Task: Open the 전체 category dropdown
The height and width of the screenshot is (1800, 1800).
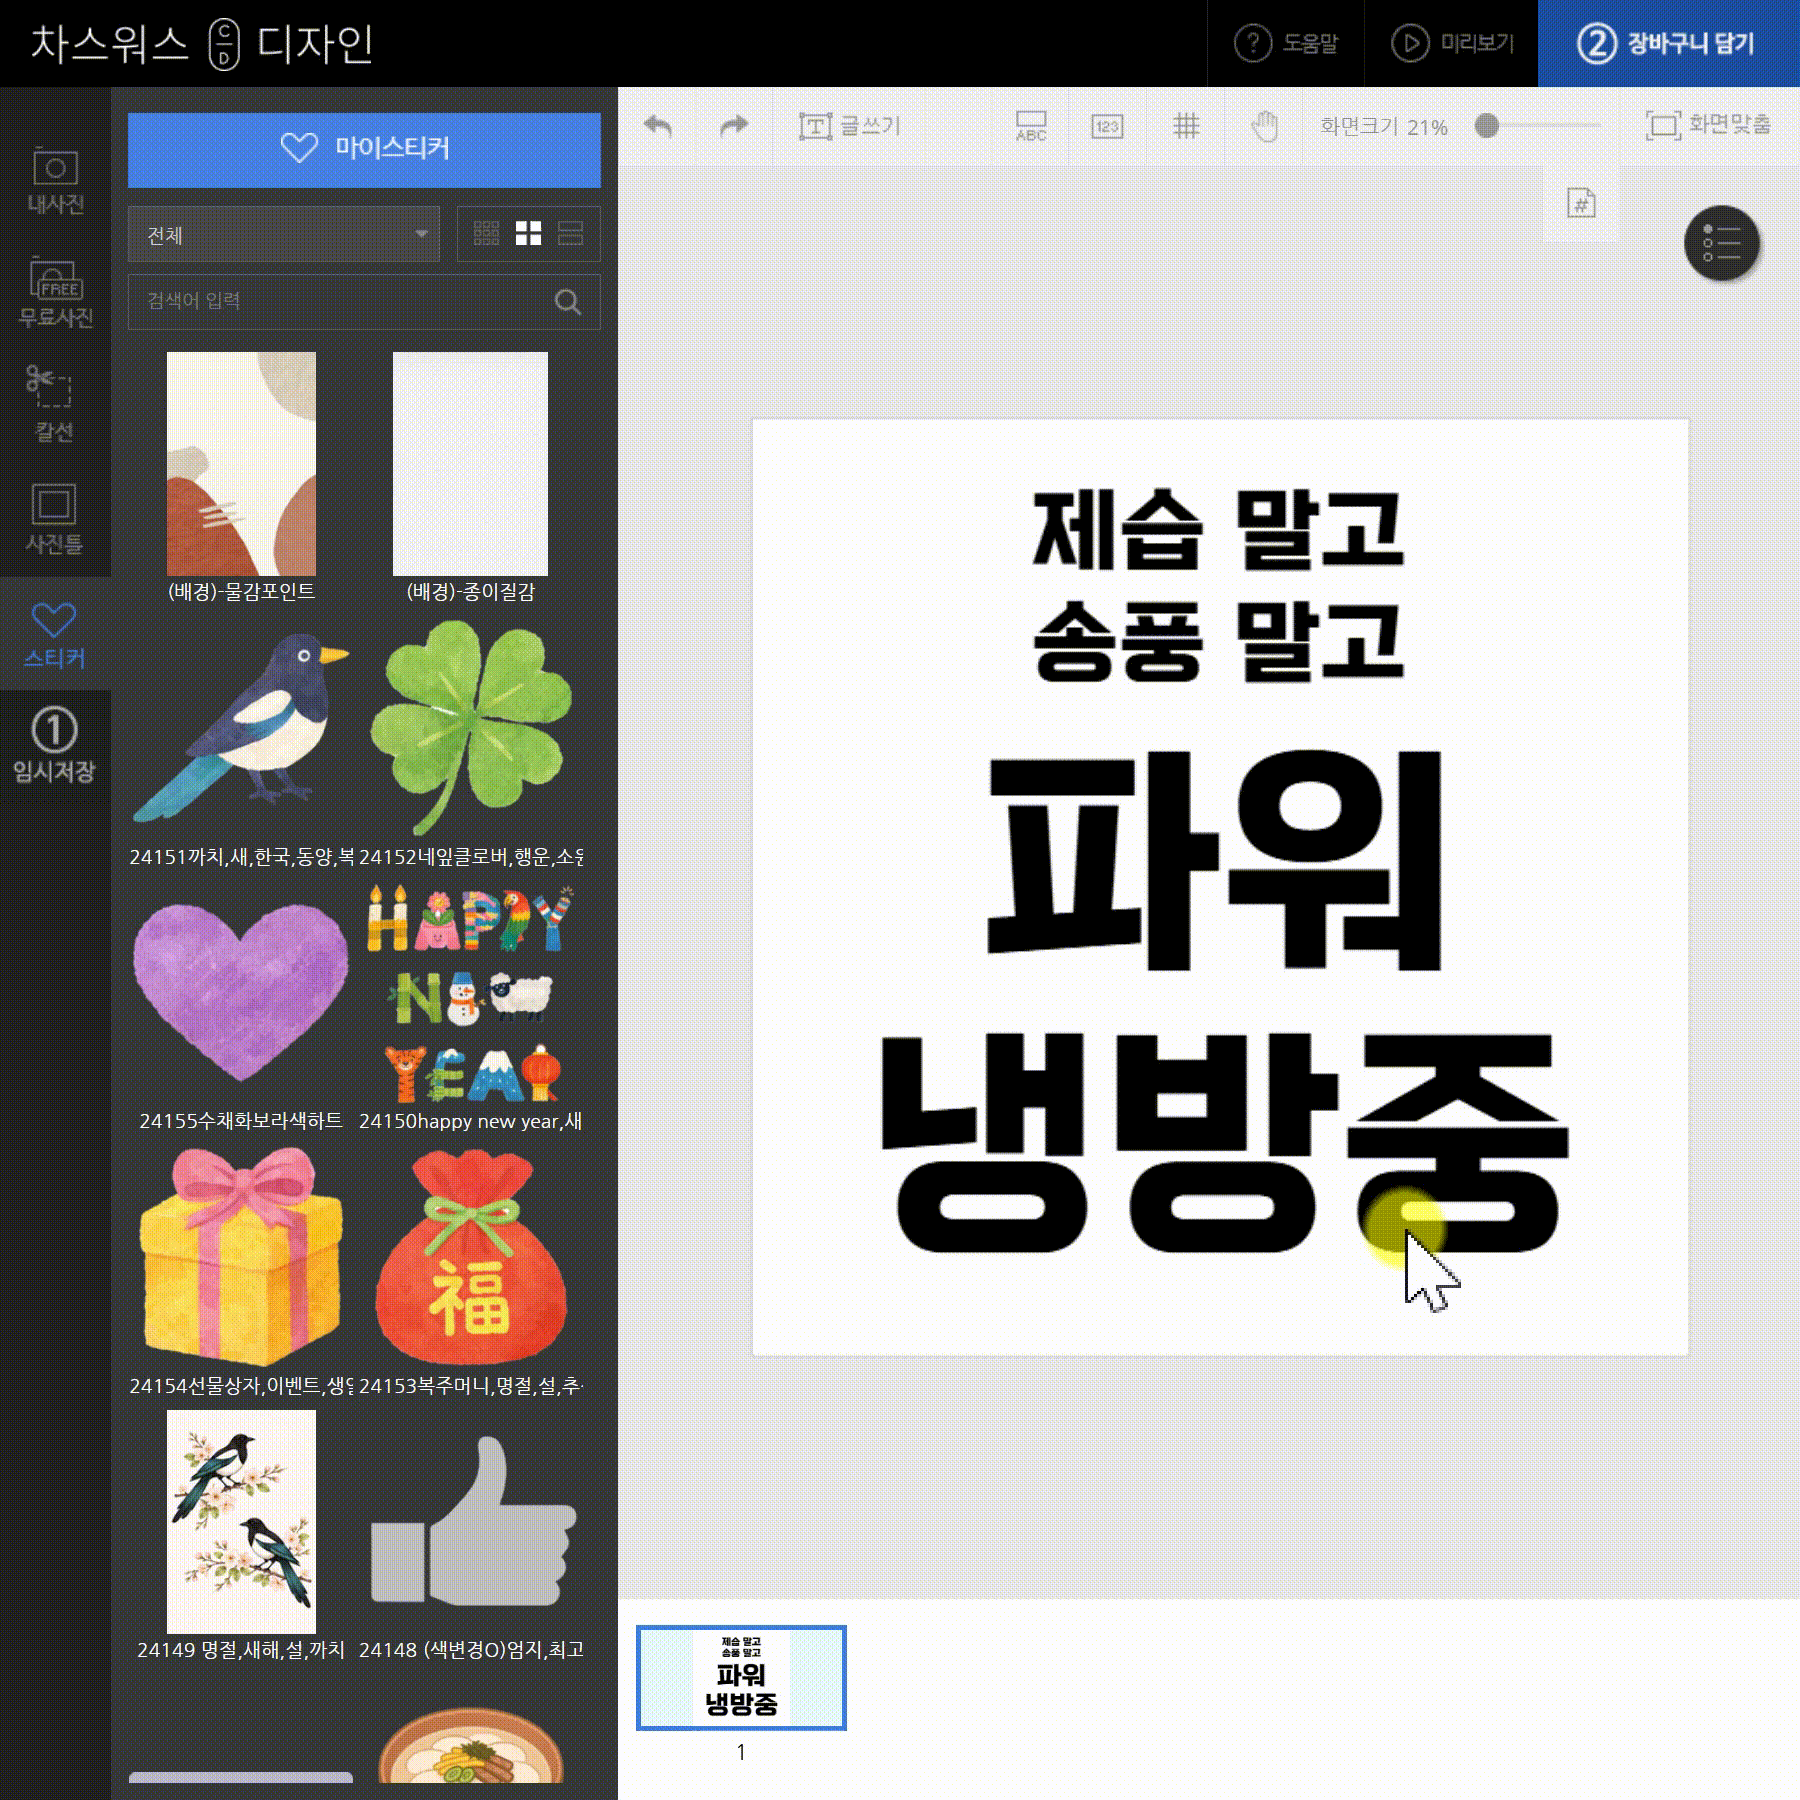Action: (284, 235)
